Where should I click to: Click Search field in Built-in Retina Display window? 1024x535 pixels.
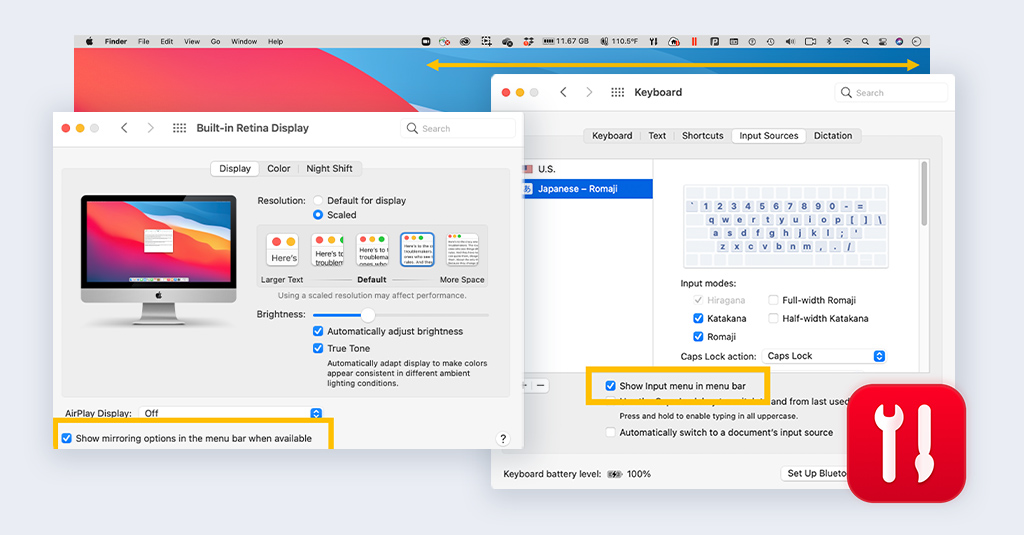(458, 129)
